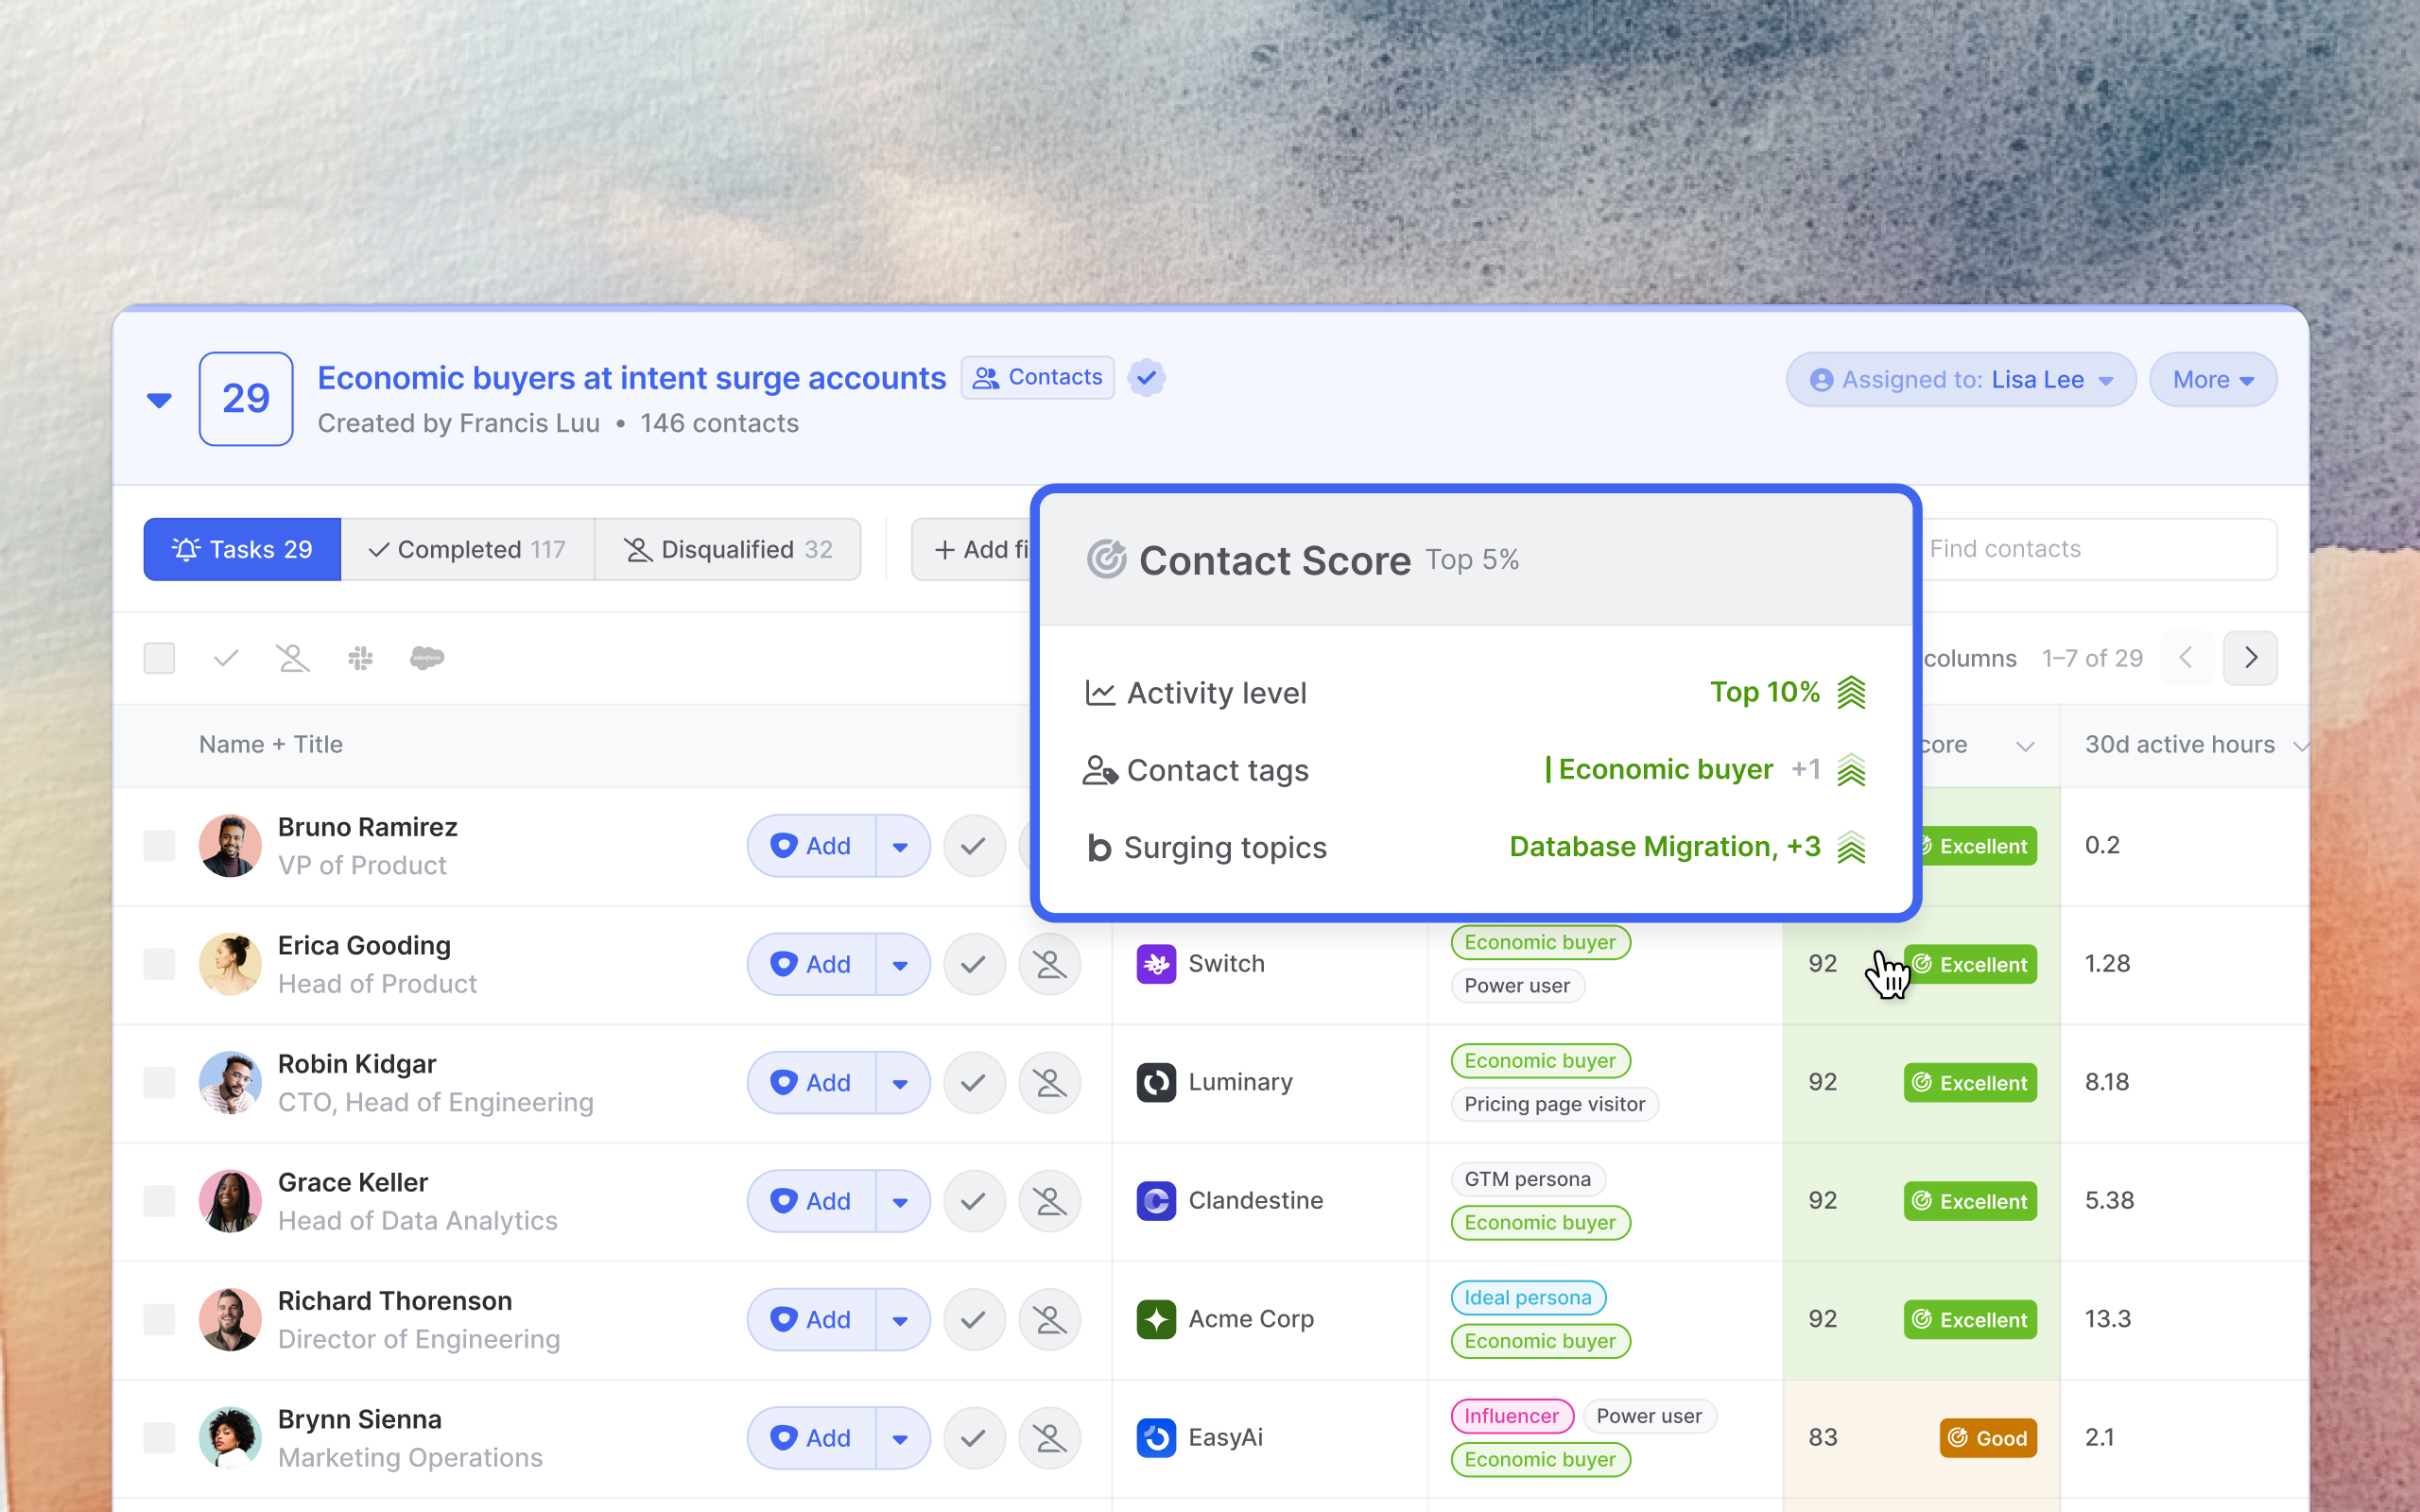Disqualify Robin Kidgar with person-slash icon

tap(1049, 1082)
